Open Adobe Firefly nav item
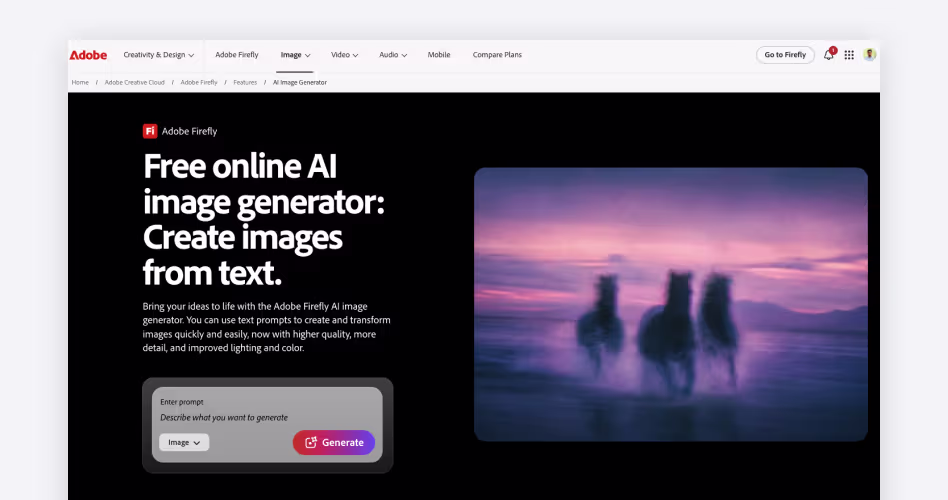Viewport: 948px width, 500px height. coord(236,54)
